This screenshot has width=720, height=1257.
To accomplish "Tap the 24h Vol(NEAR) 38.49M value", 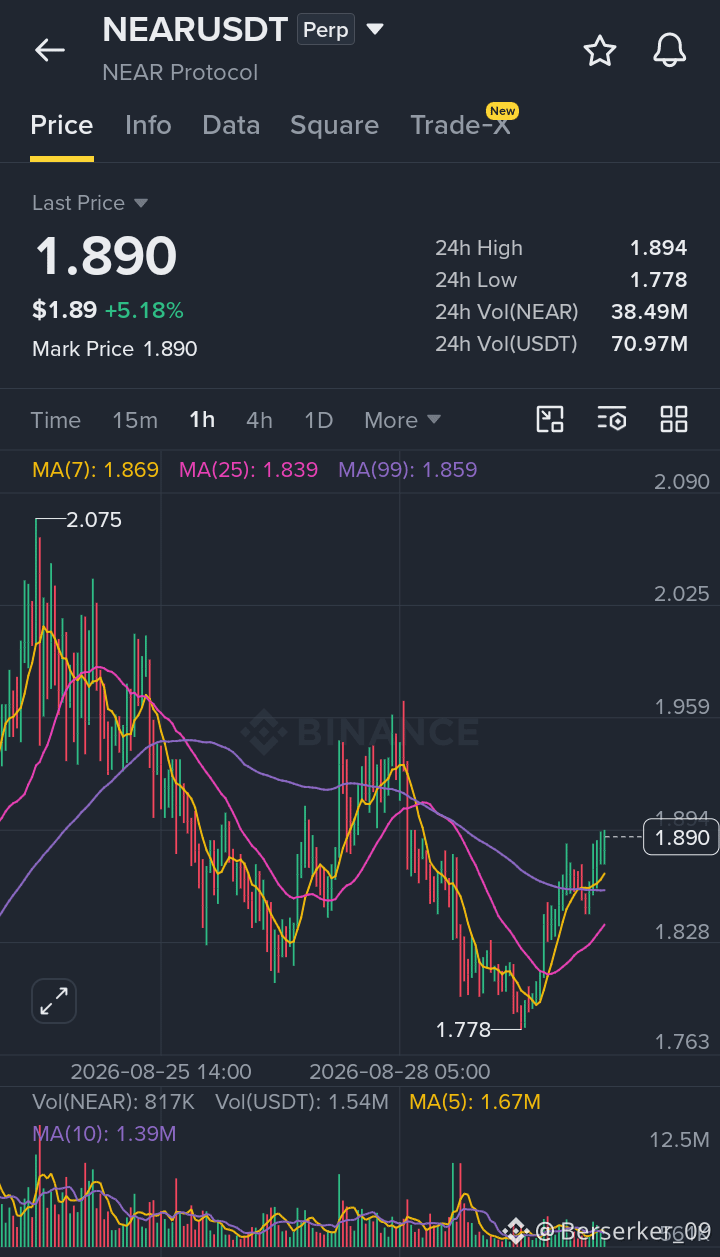I will (x=649, y=312).
